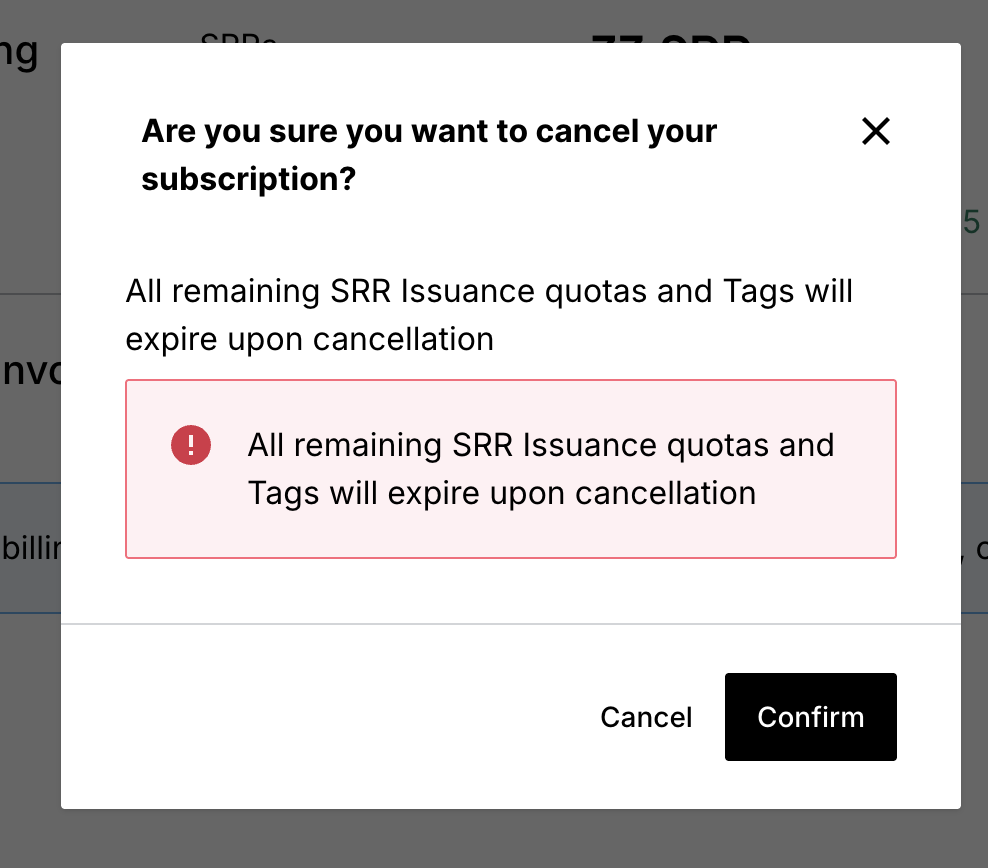The height and width of the screenshot is (868, 988).
Task: Click the dimmed SRRs label behind the dialog
Action: (238, 37)
